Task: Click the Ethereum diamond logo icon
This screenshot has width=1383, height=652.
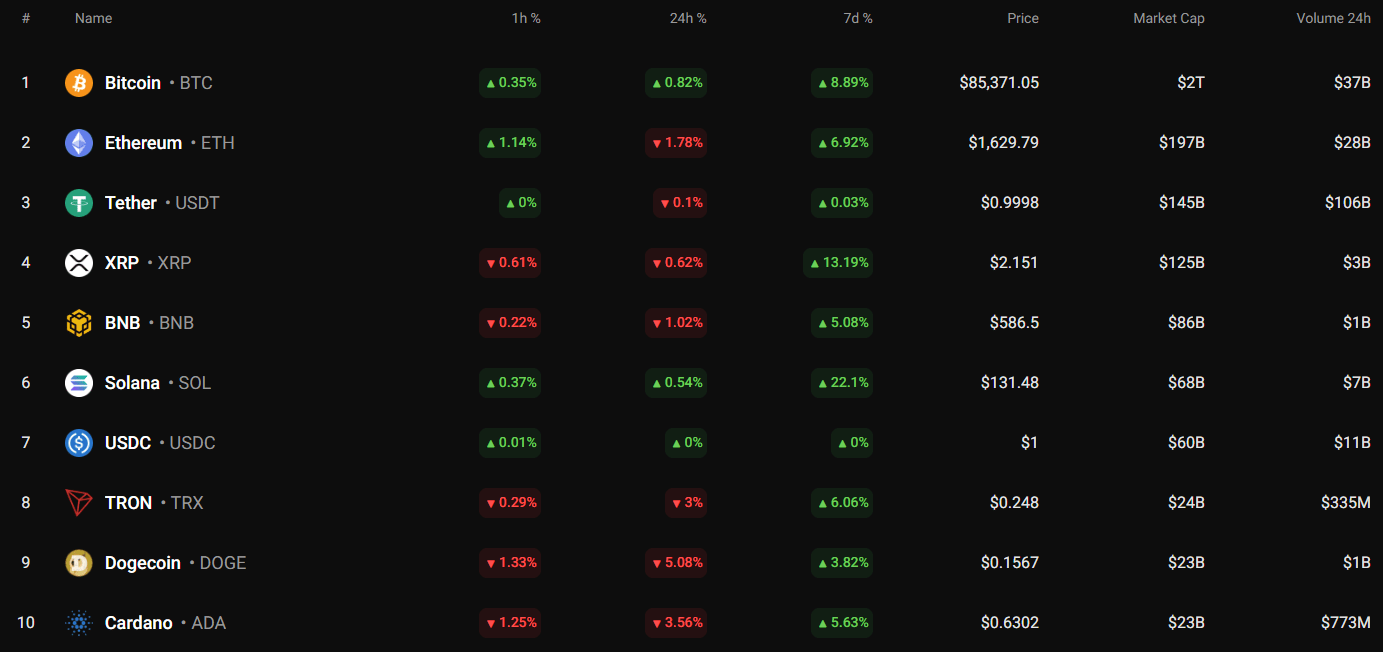Action: 79,143
